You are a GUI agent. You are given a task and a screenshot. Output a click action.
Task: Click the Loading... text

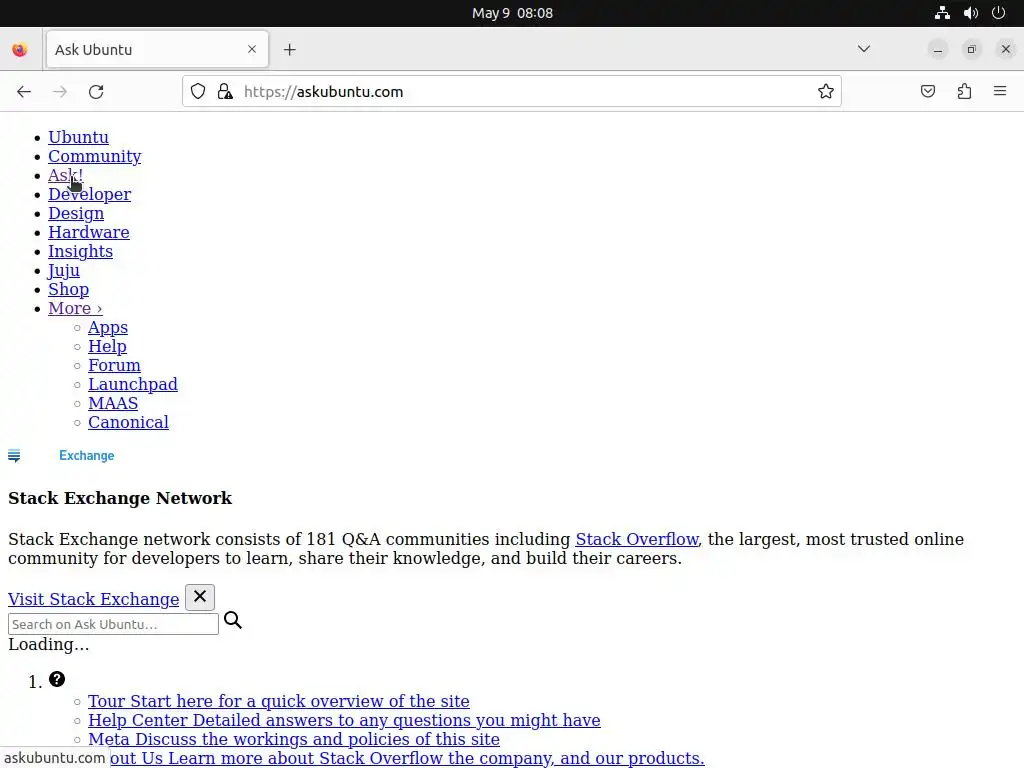pos(48,645)
